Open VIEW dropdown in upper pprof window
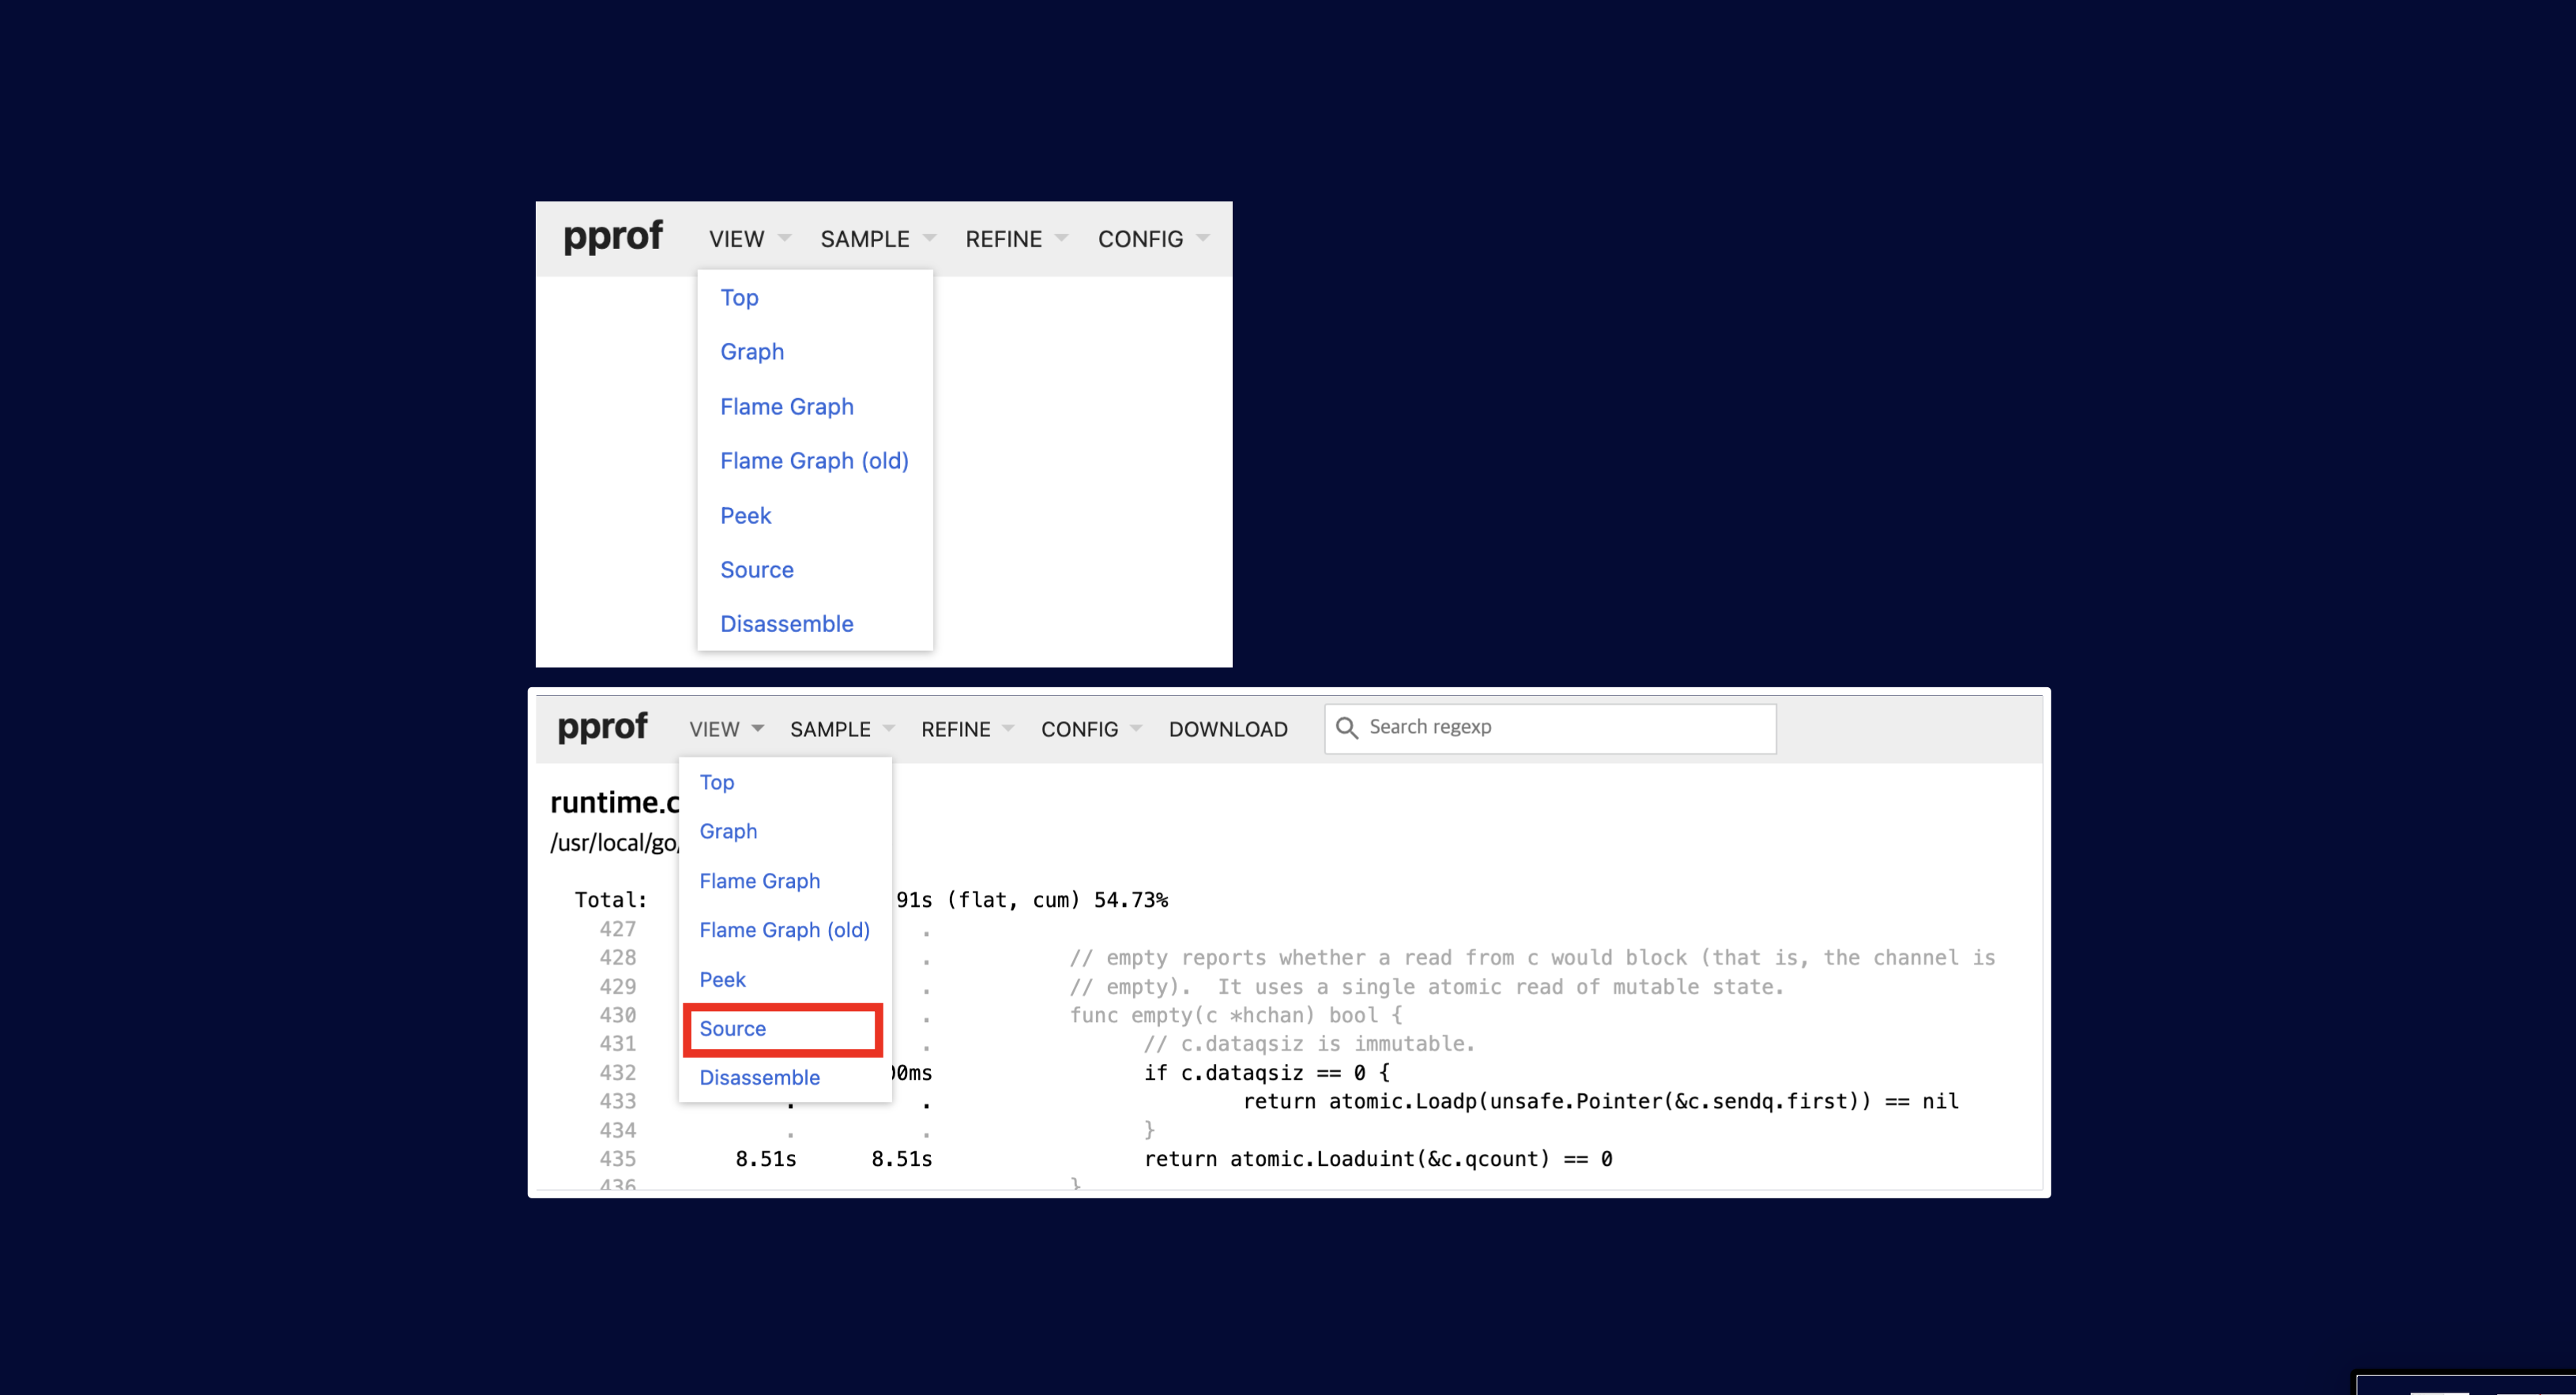 (x=749, y=239)
